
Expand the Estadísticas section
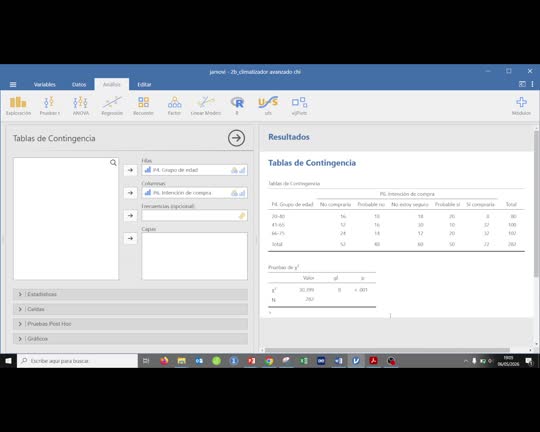point(131,294)
